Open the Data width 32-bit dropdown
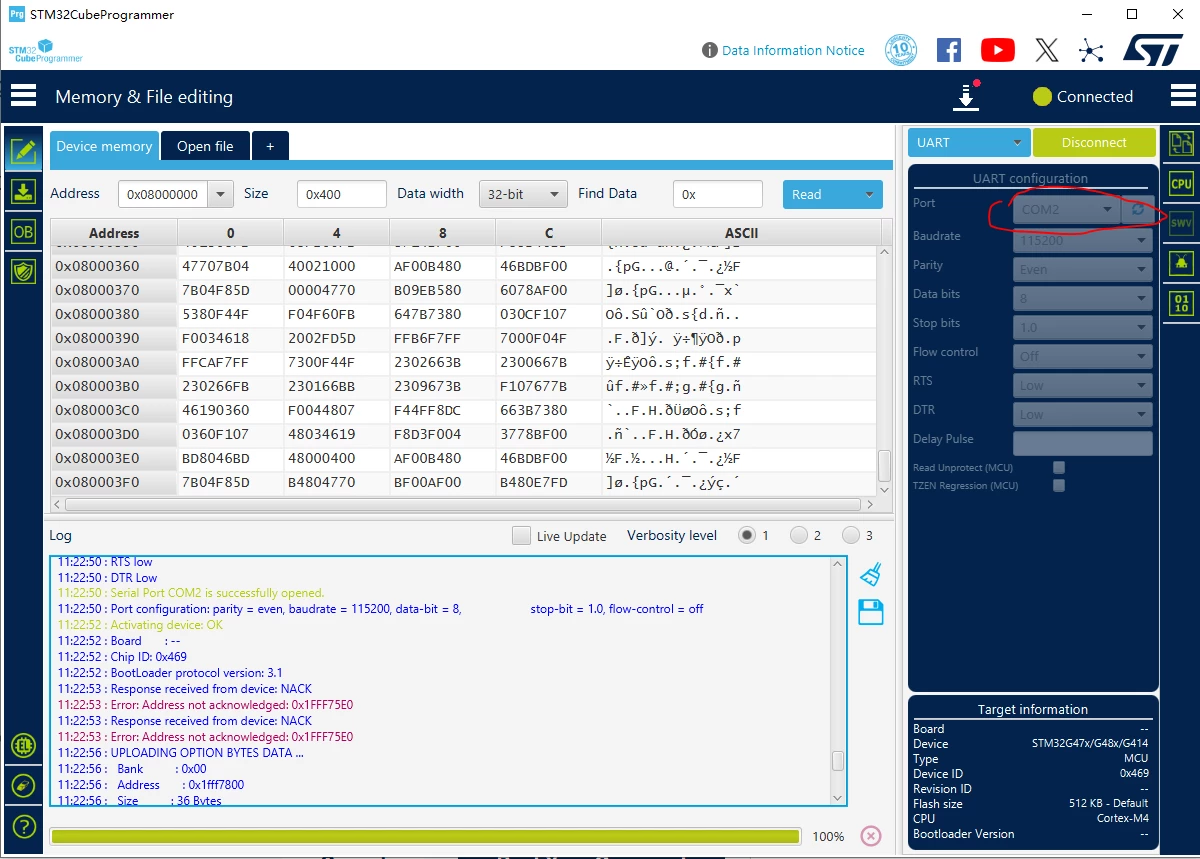The height and width of the screenshot is (859, 1200). click(523, 195)
